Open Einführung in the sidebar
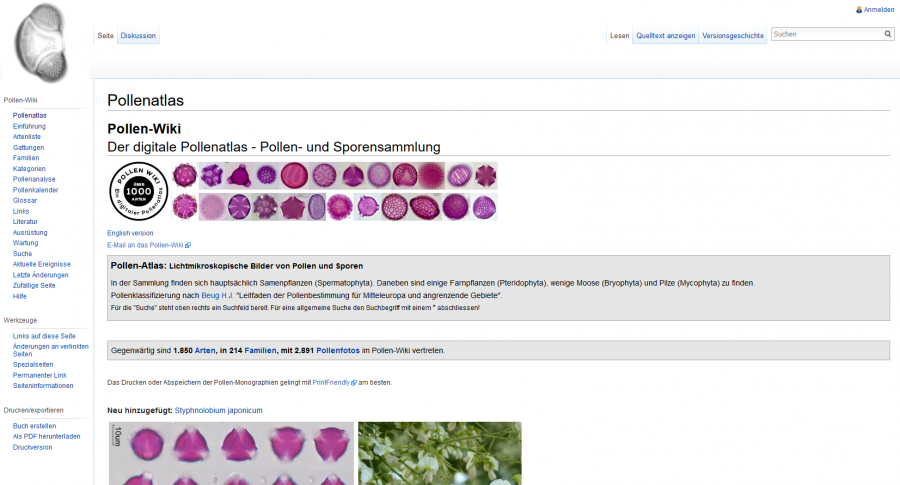The height and width of the screenshot is (485, 900). tap(29, 126)
